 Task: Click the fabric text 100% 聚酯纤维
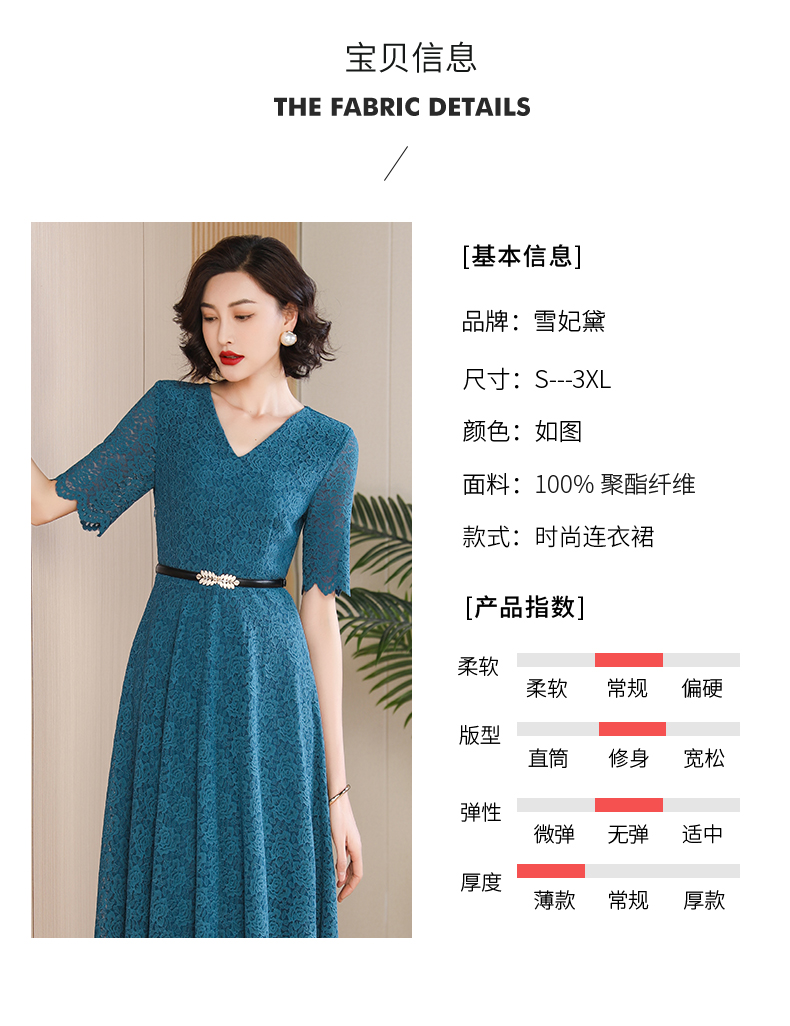(615, 484)
